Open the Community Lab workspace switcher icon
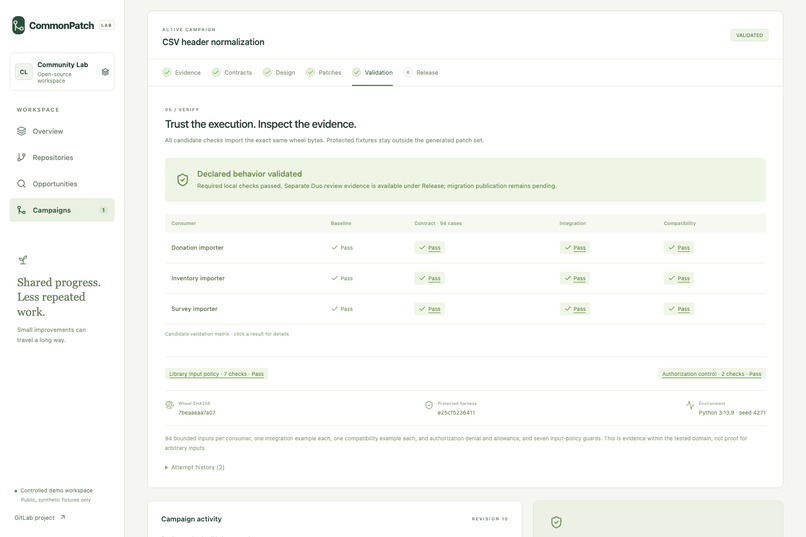Image resolution: width=806 pixels, height=537 pixels. click(105, 72)
